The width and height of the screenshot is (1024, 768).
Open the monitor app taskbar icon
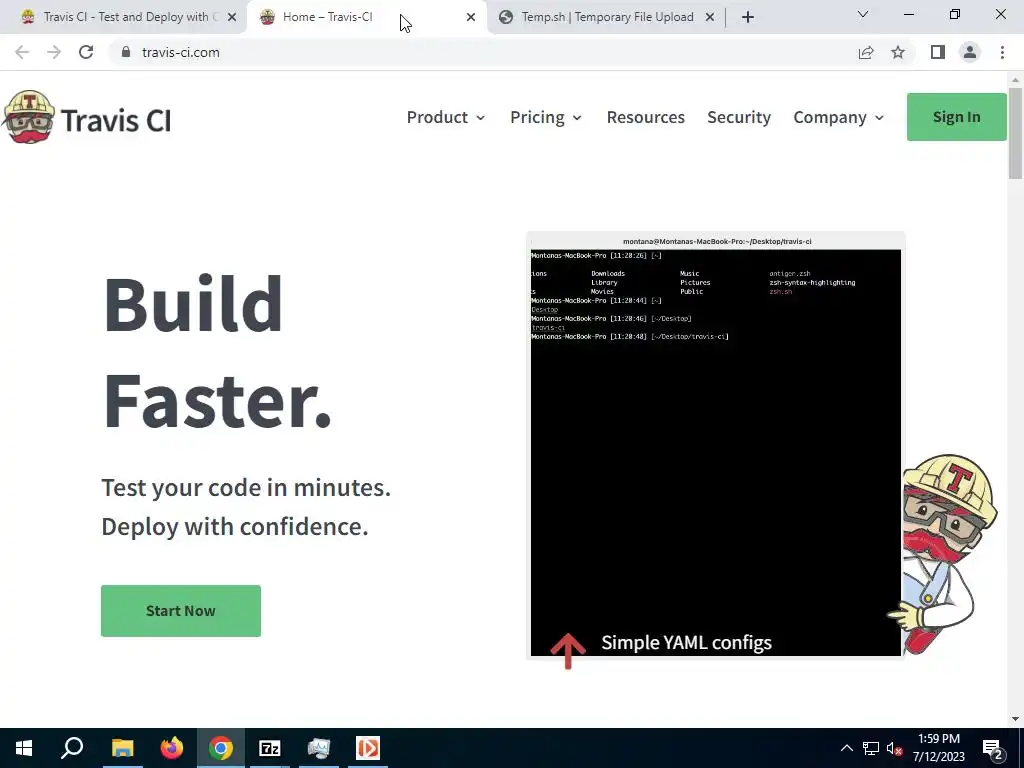tap(319, 748)
